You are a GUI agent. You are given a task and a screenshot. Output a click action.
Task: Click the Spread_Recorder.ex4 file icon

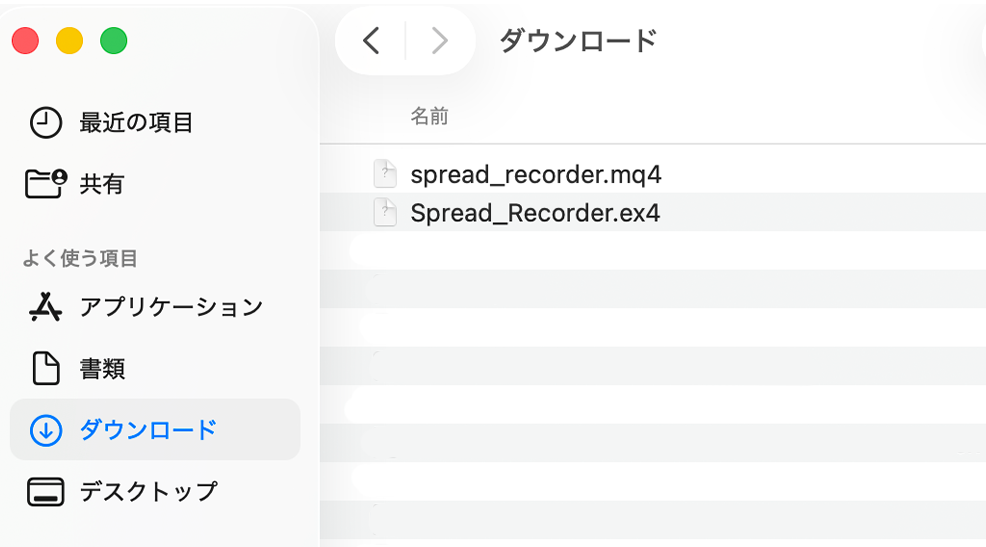(385, 213)
